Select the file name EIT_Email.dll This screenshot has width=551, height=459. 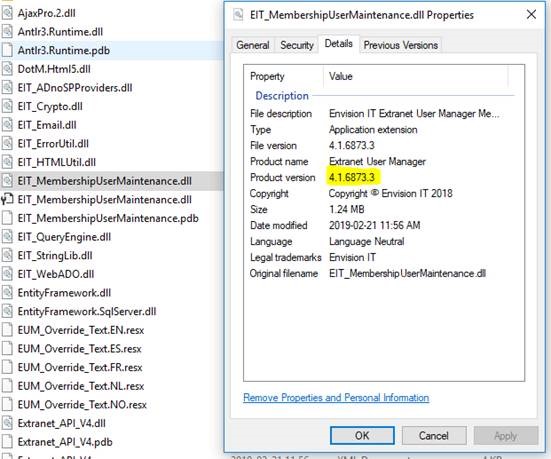(47, 125)
